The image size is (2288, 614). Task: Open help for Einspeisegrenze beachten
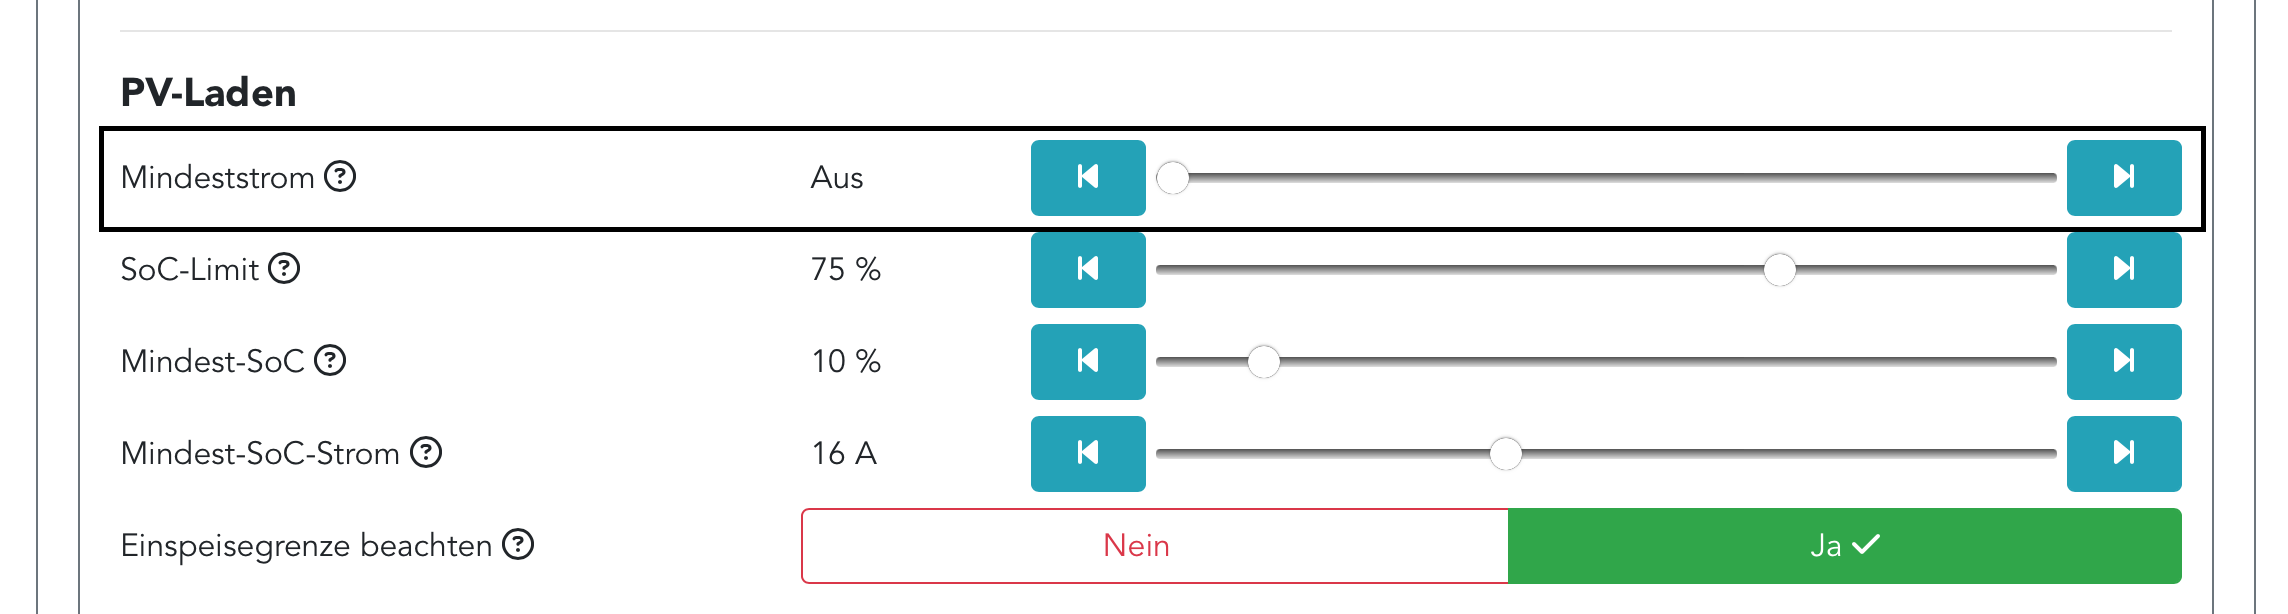click(x=518, y=545)
